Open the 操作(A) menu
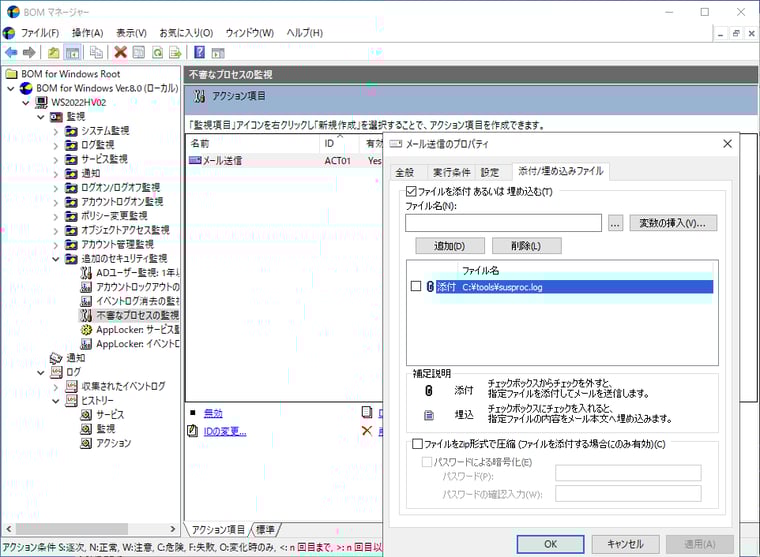This screenshot has height=557, width=760. [88, 32]
